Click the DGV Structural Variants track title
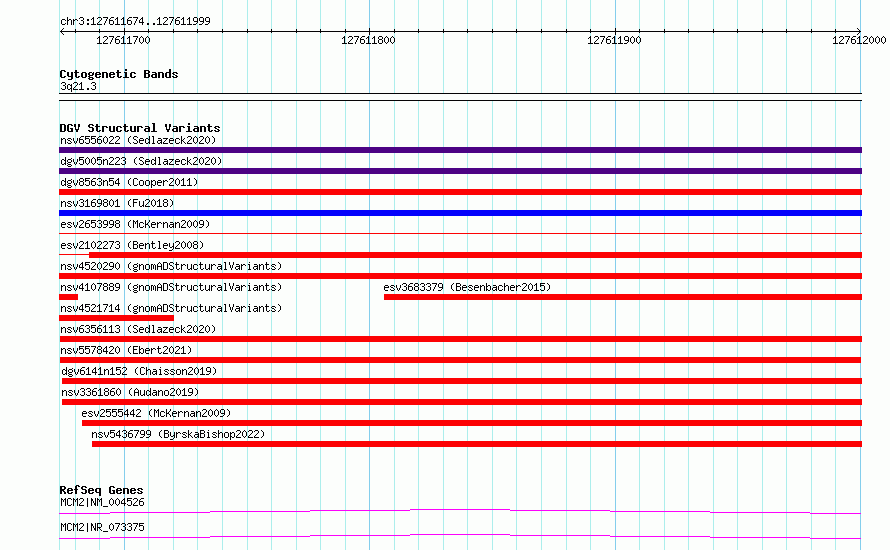This screenshot has width=890, height=550. [140, 128]
